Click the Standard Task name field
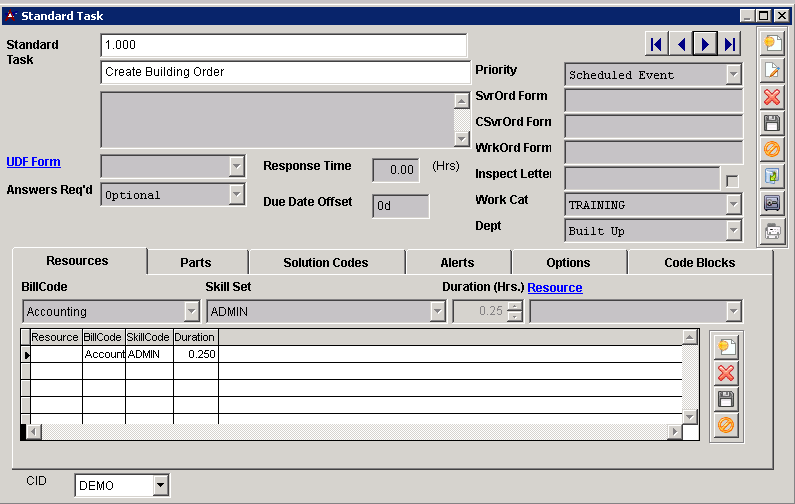 (x=285, y=72)
